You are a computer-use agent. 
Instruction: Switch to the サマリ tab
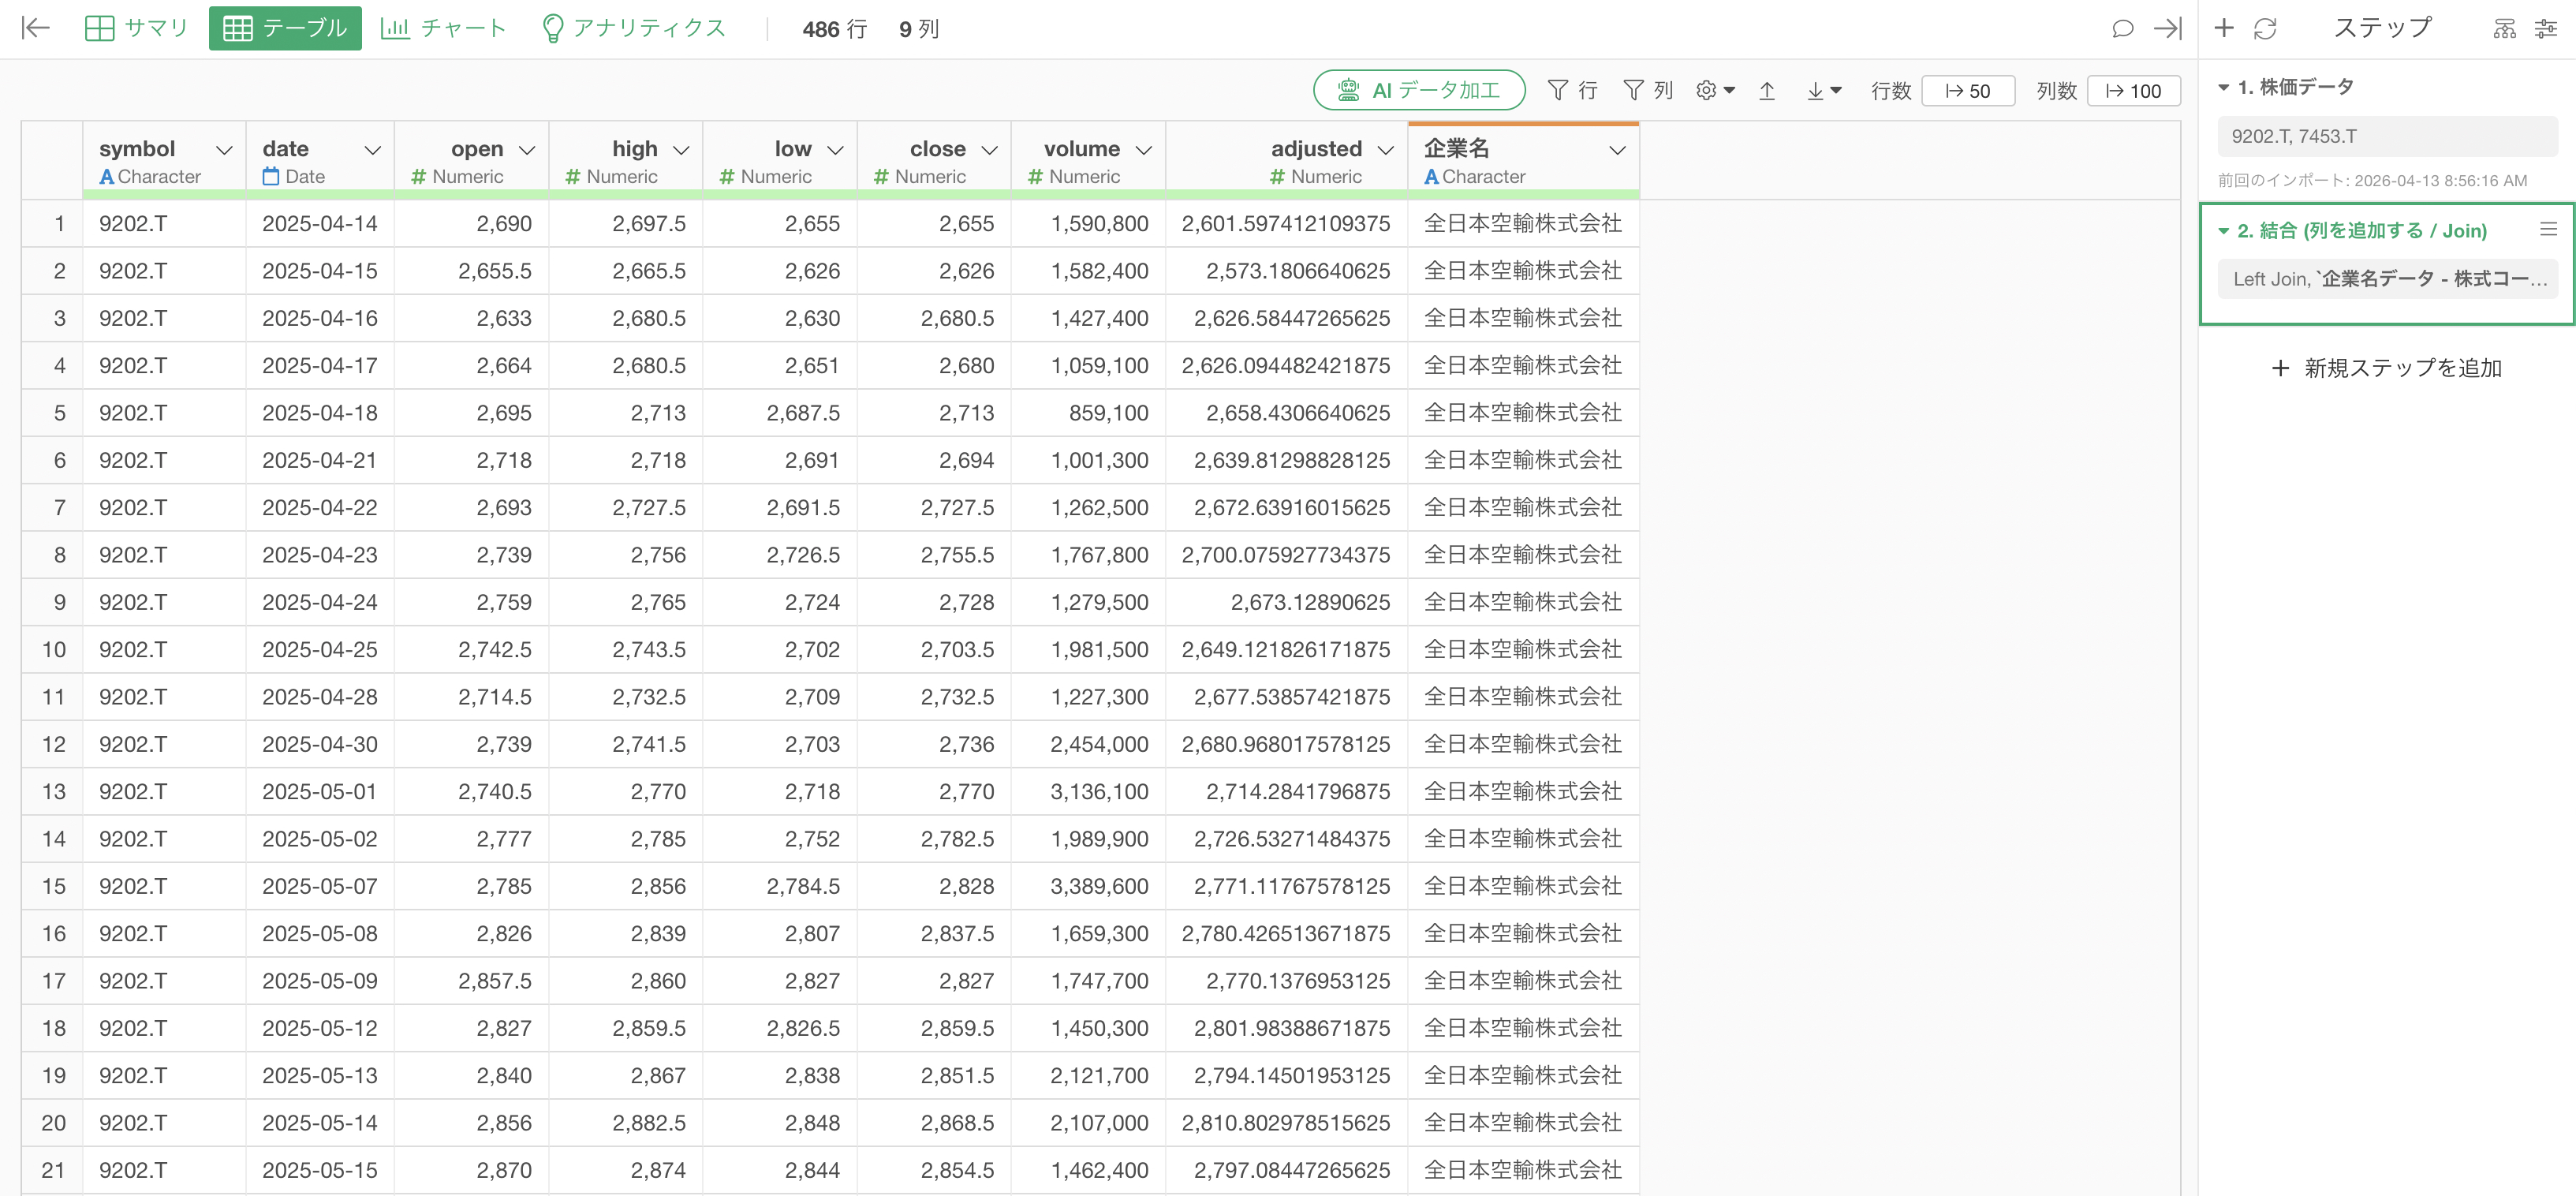pyautogui.click(x=137, y=28)
